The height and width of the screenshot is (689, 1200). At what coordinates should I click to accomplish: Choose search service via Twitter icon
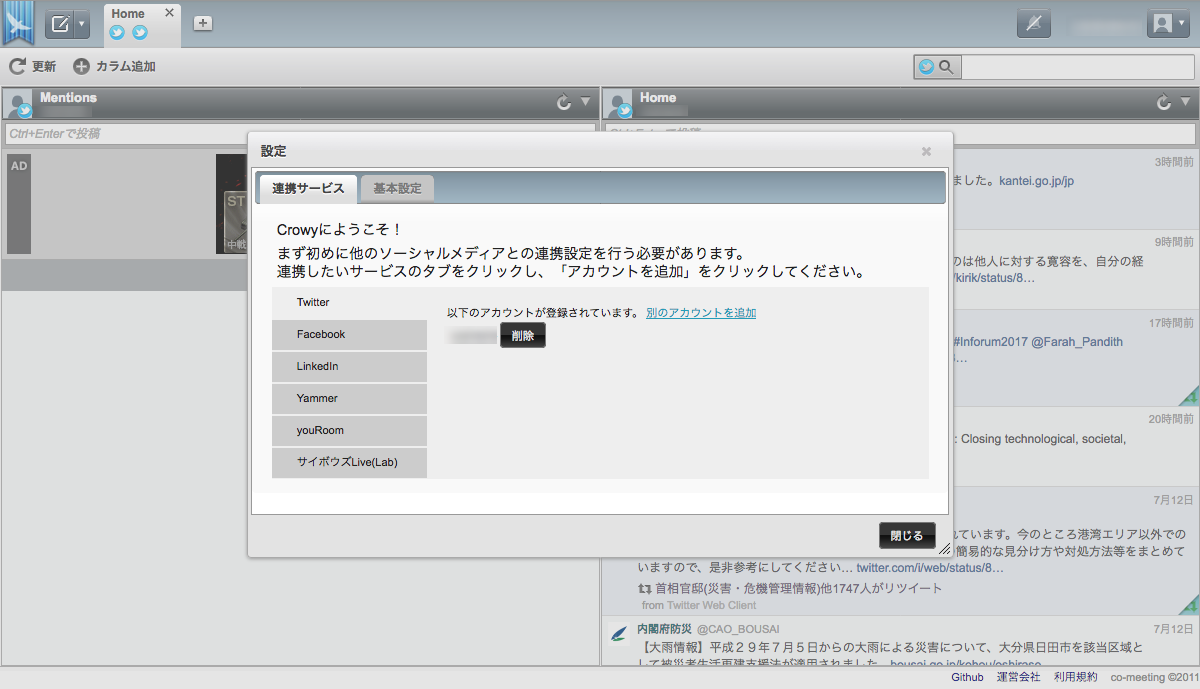tap(926, 67)
